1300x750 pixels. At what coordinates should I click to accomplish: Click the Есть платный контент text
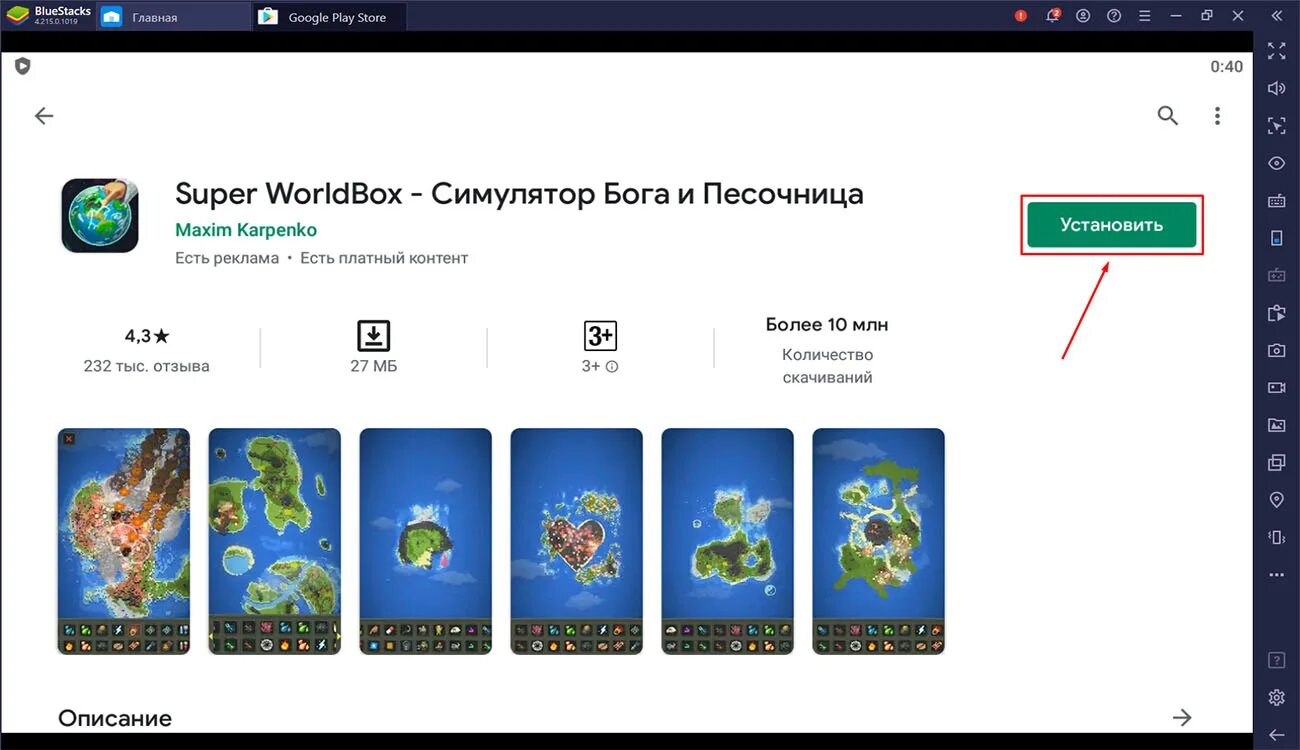(384, 258)
